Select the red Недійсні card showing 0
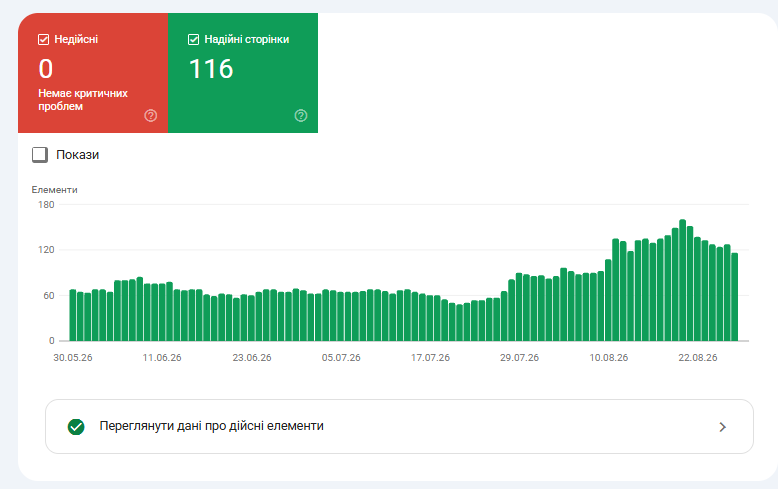This screenshot has height=489, width=778. [x=93, y=73]
